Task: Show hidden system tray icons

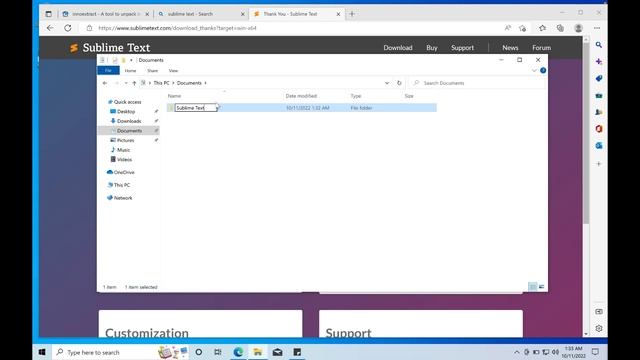Action: (516, 352)
